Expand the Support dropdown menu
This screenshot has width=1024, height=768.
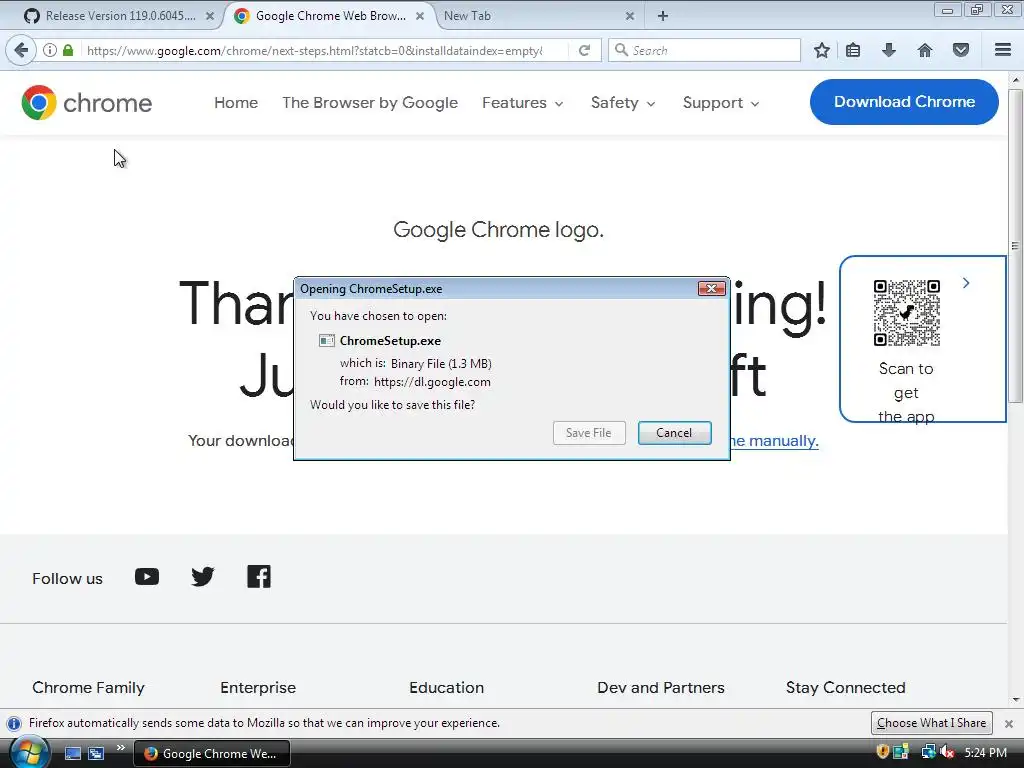(721, 103)
